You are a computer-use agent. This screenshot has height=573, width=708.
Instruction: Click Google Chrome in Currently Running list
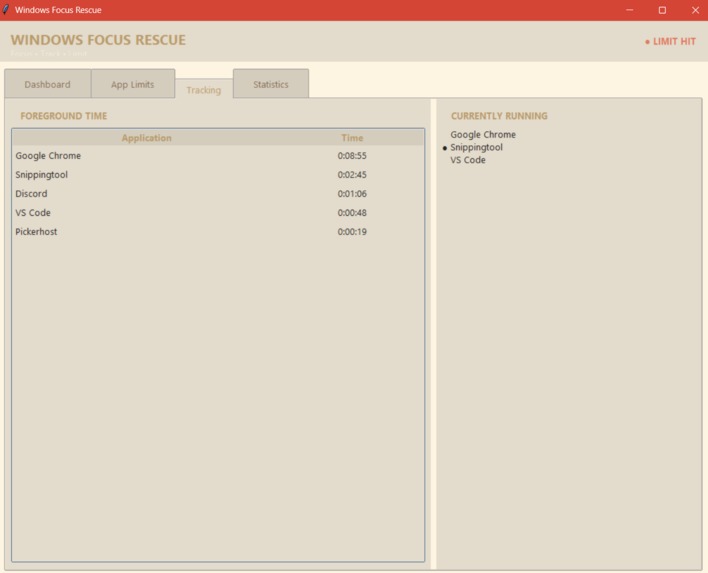pos(483,135)
